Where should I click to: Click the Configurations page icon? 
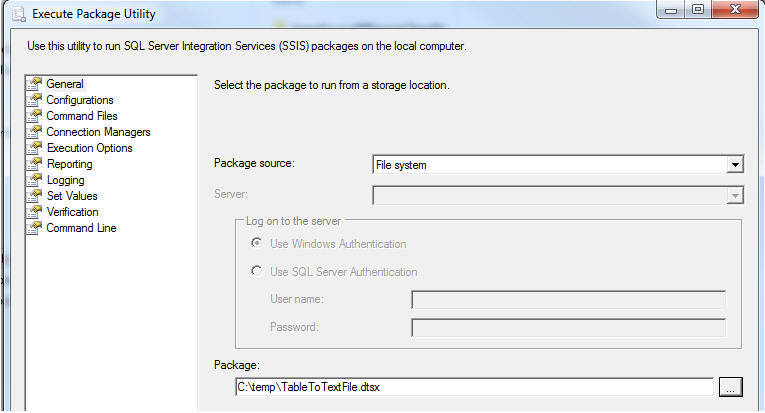click(35, 100)
